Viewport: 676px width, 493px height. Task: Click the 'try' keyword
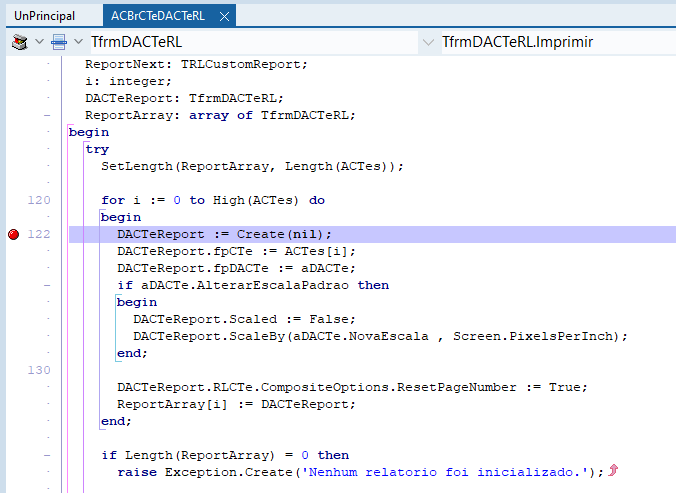pyautogui.click(x=97, y=150)
